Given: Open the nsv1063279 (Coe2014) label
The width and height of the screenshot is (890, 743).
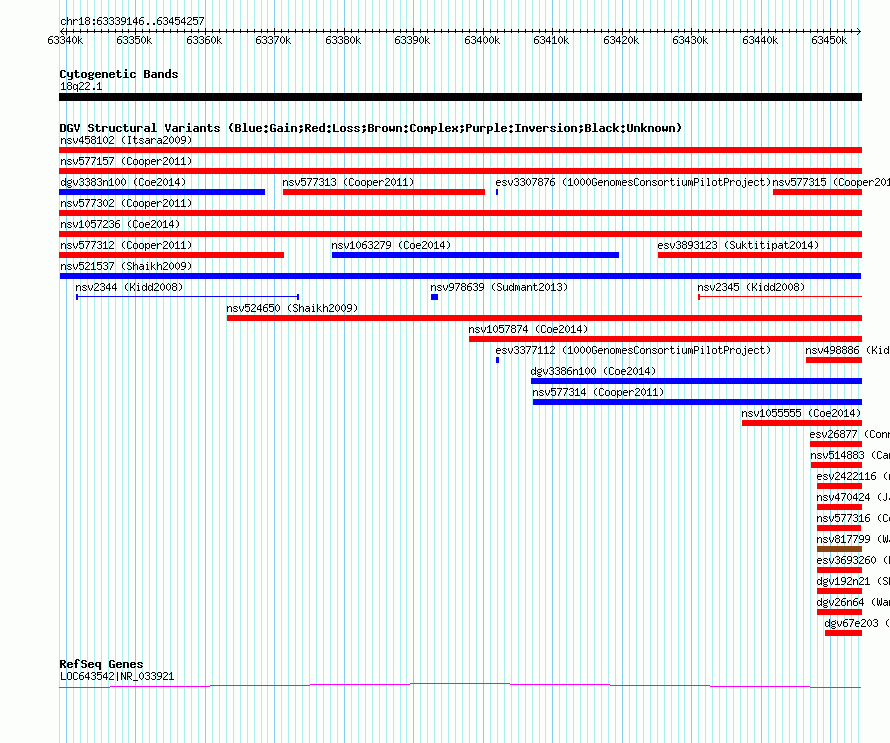Looking at the screenshot, I should click(x=391, y=245).
